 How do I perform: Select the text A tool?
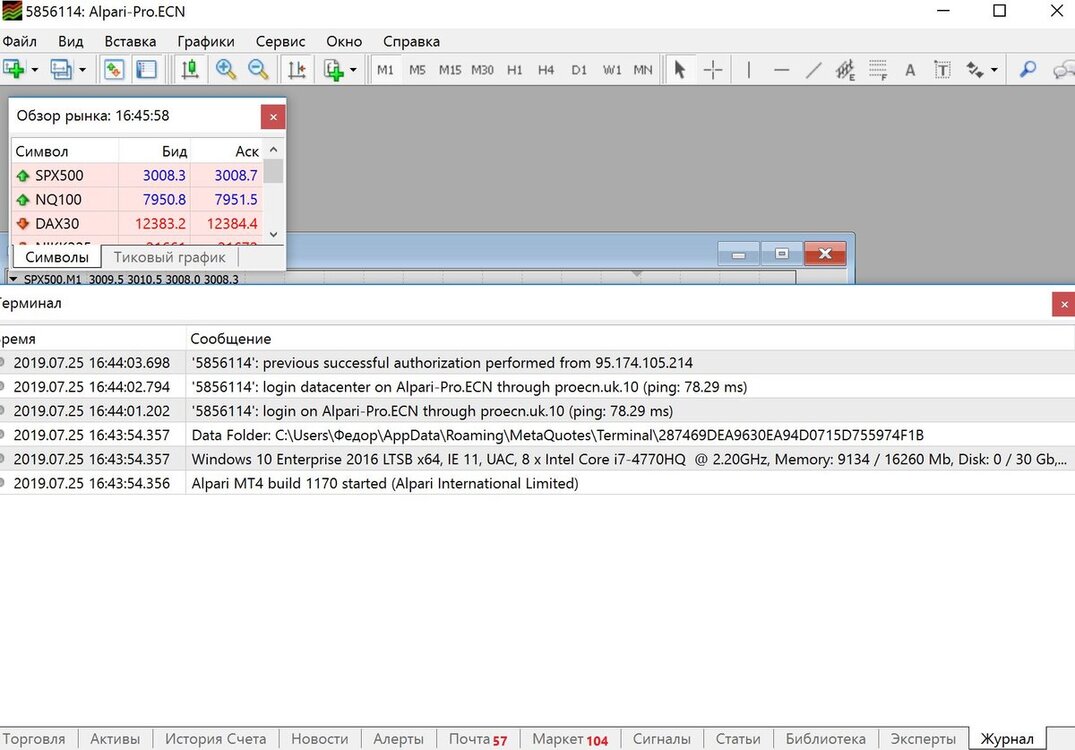tap(910, 70)
